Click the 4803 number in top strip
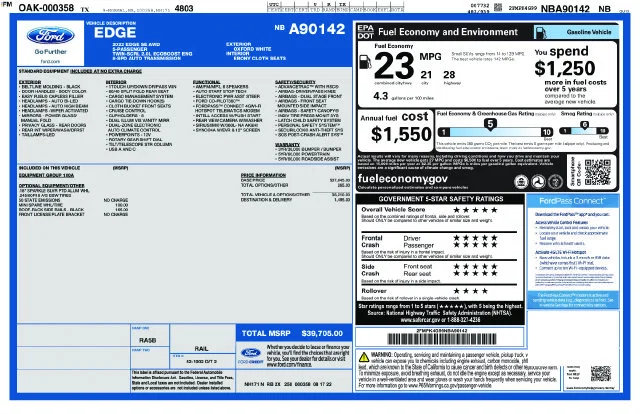 click(184, 8)
